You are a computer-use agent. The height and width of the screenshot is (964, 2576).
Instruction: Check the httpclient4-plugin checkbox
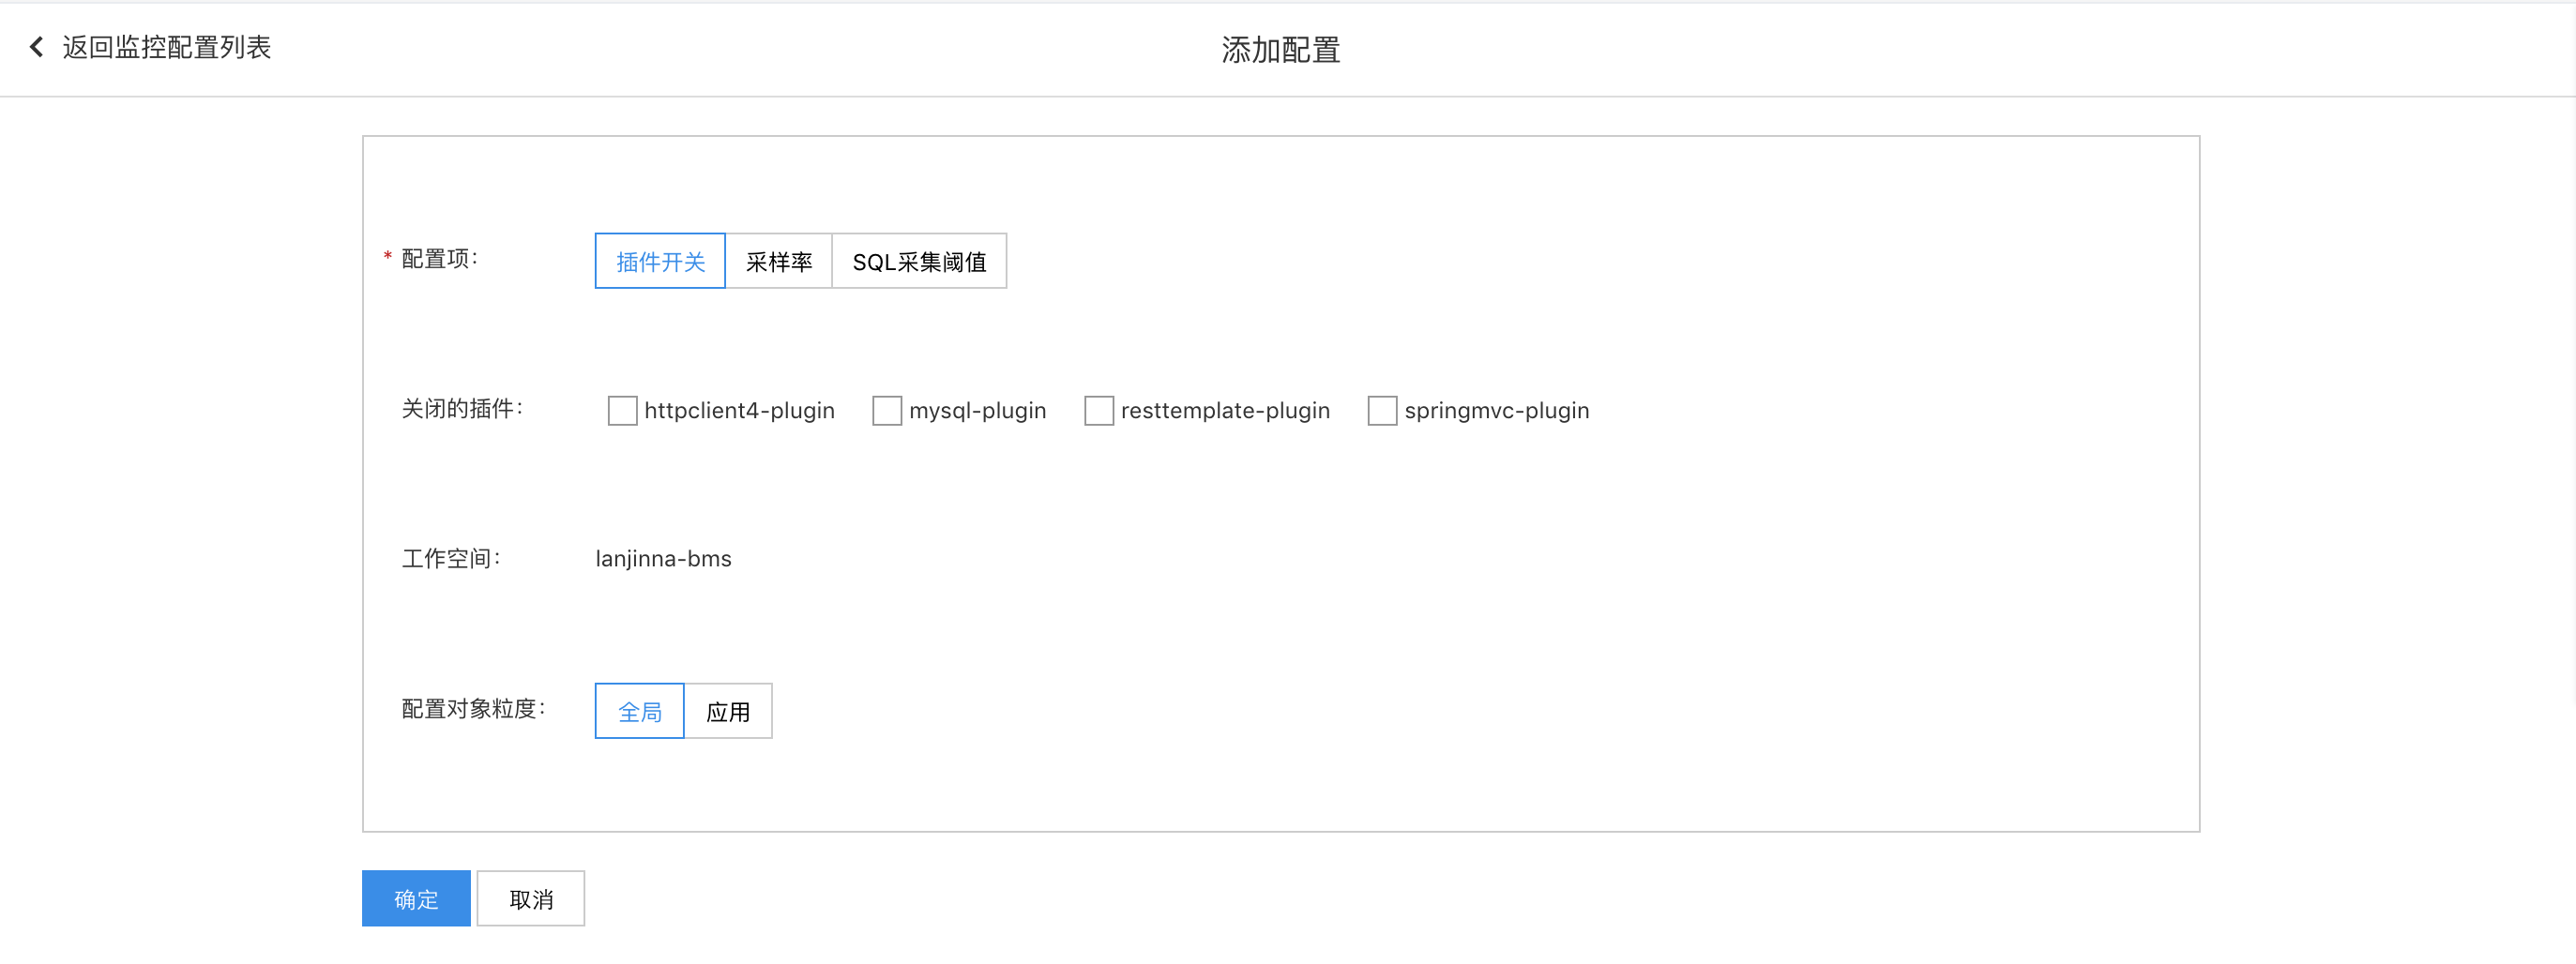622,410
